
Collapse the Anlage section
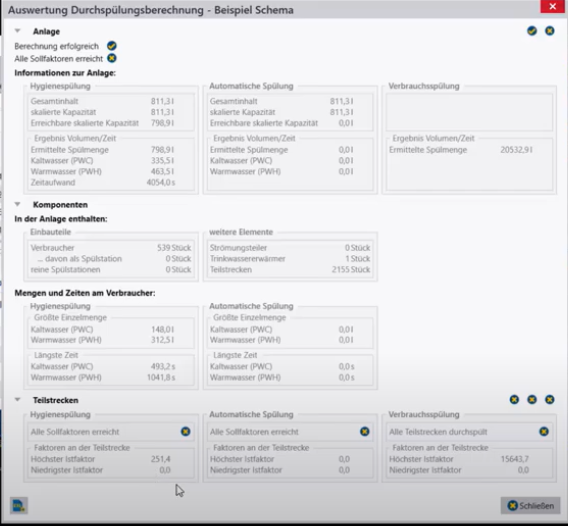coord(17,31)
